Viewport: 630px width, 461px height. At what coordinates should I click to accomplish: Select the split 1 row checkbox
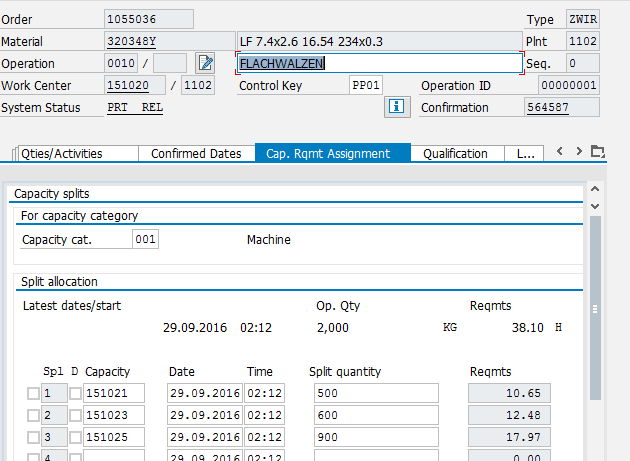tap(33, 393)
